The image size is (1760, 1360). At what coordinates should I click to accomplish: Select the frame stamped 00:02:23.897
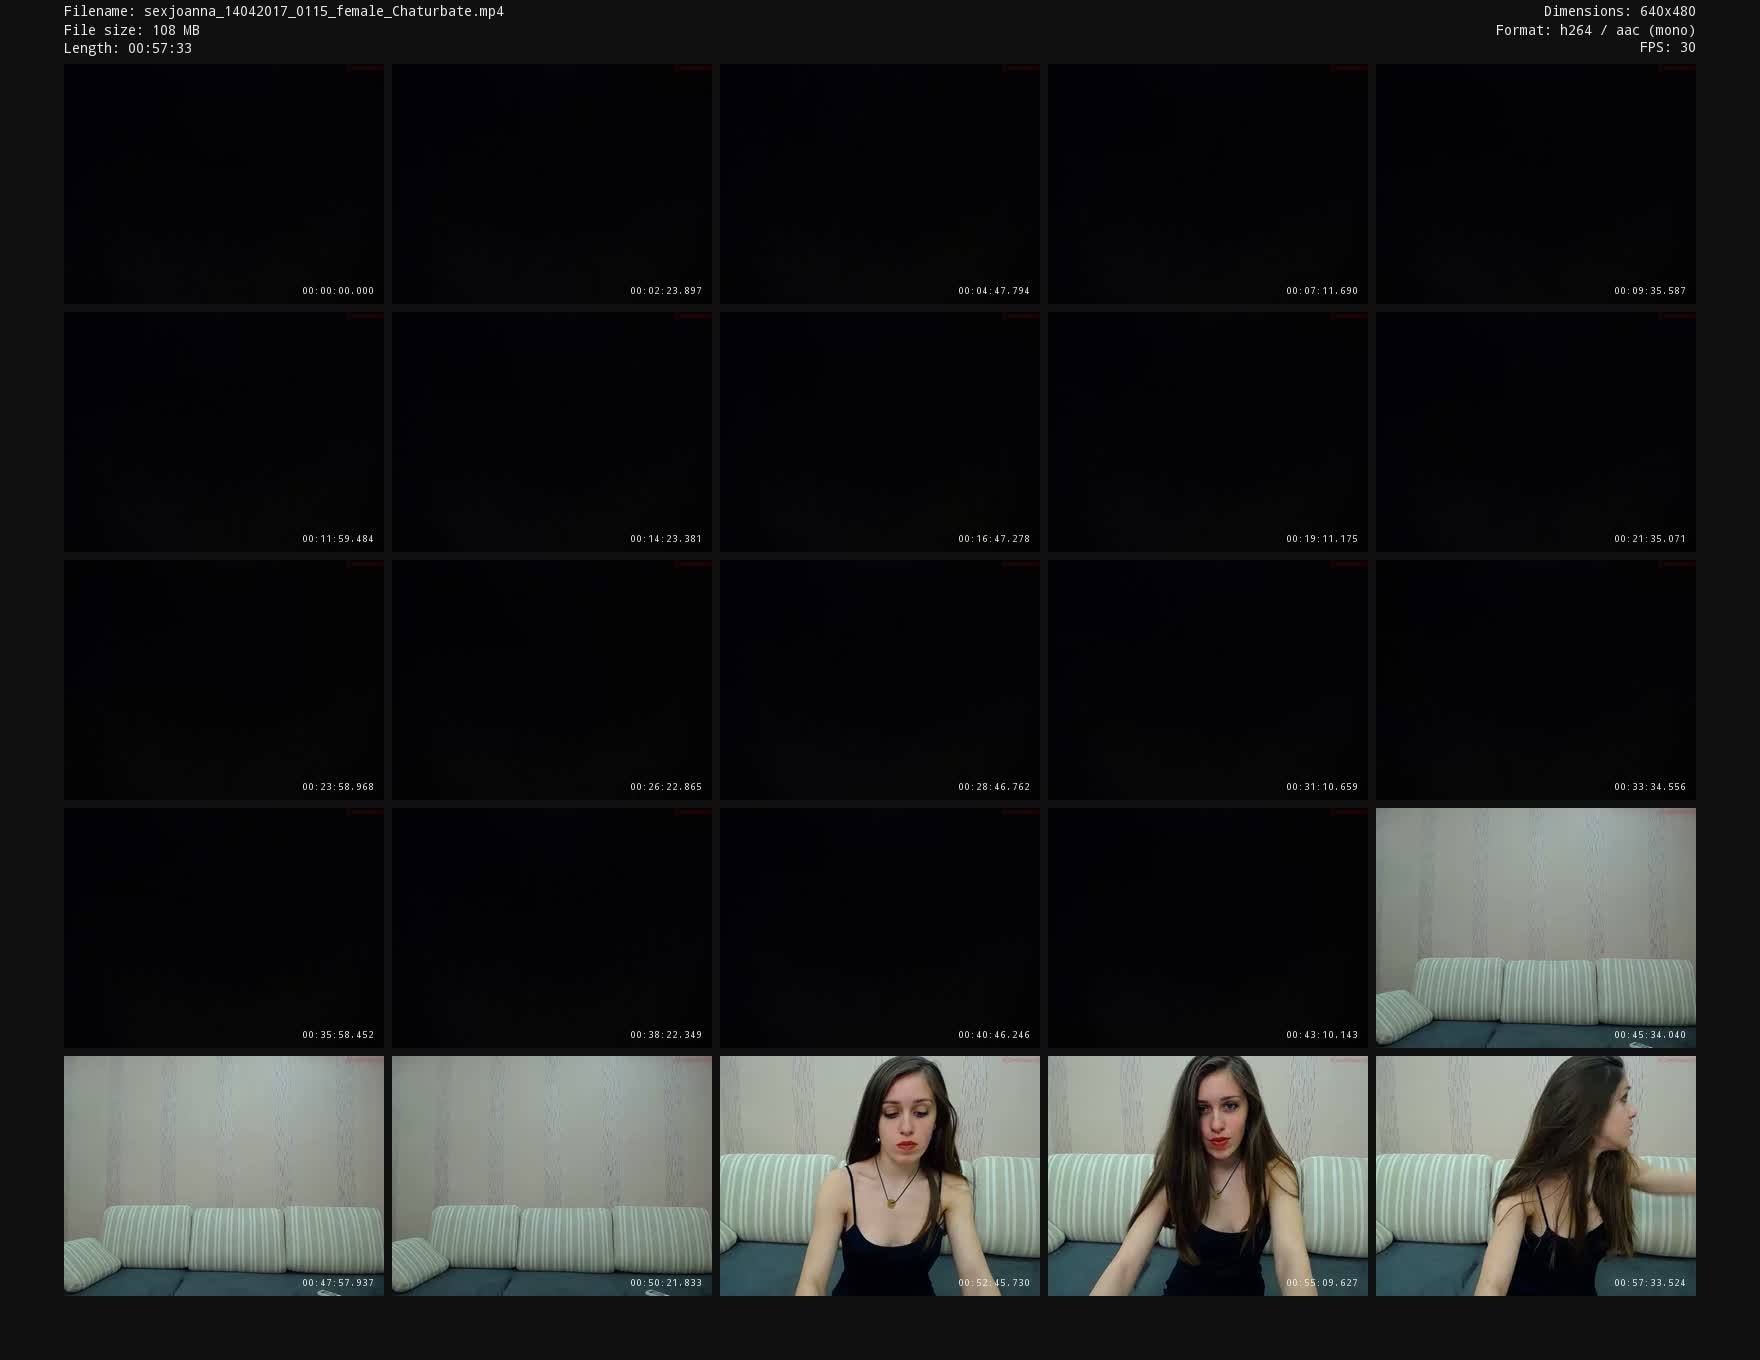[x=551, y=184]
